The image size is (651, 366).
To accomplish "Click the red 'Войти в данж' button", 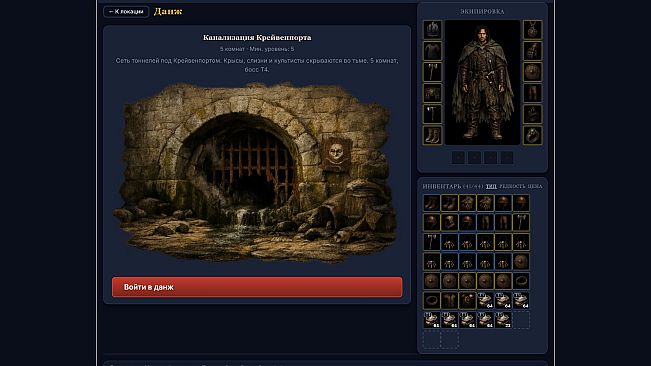I will pos(257,287).
